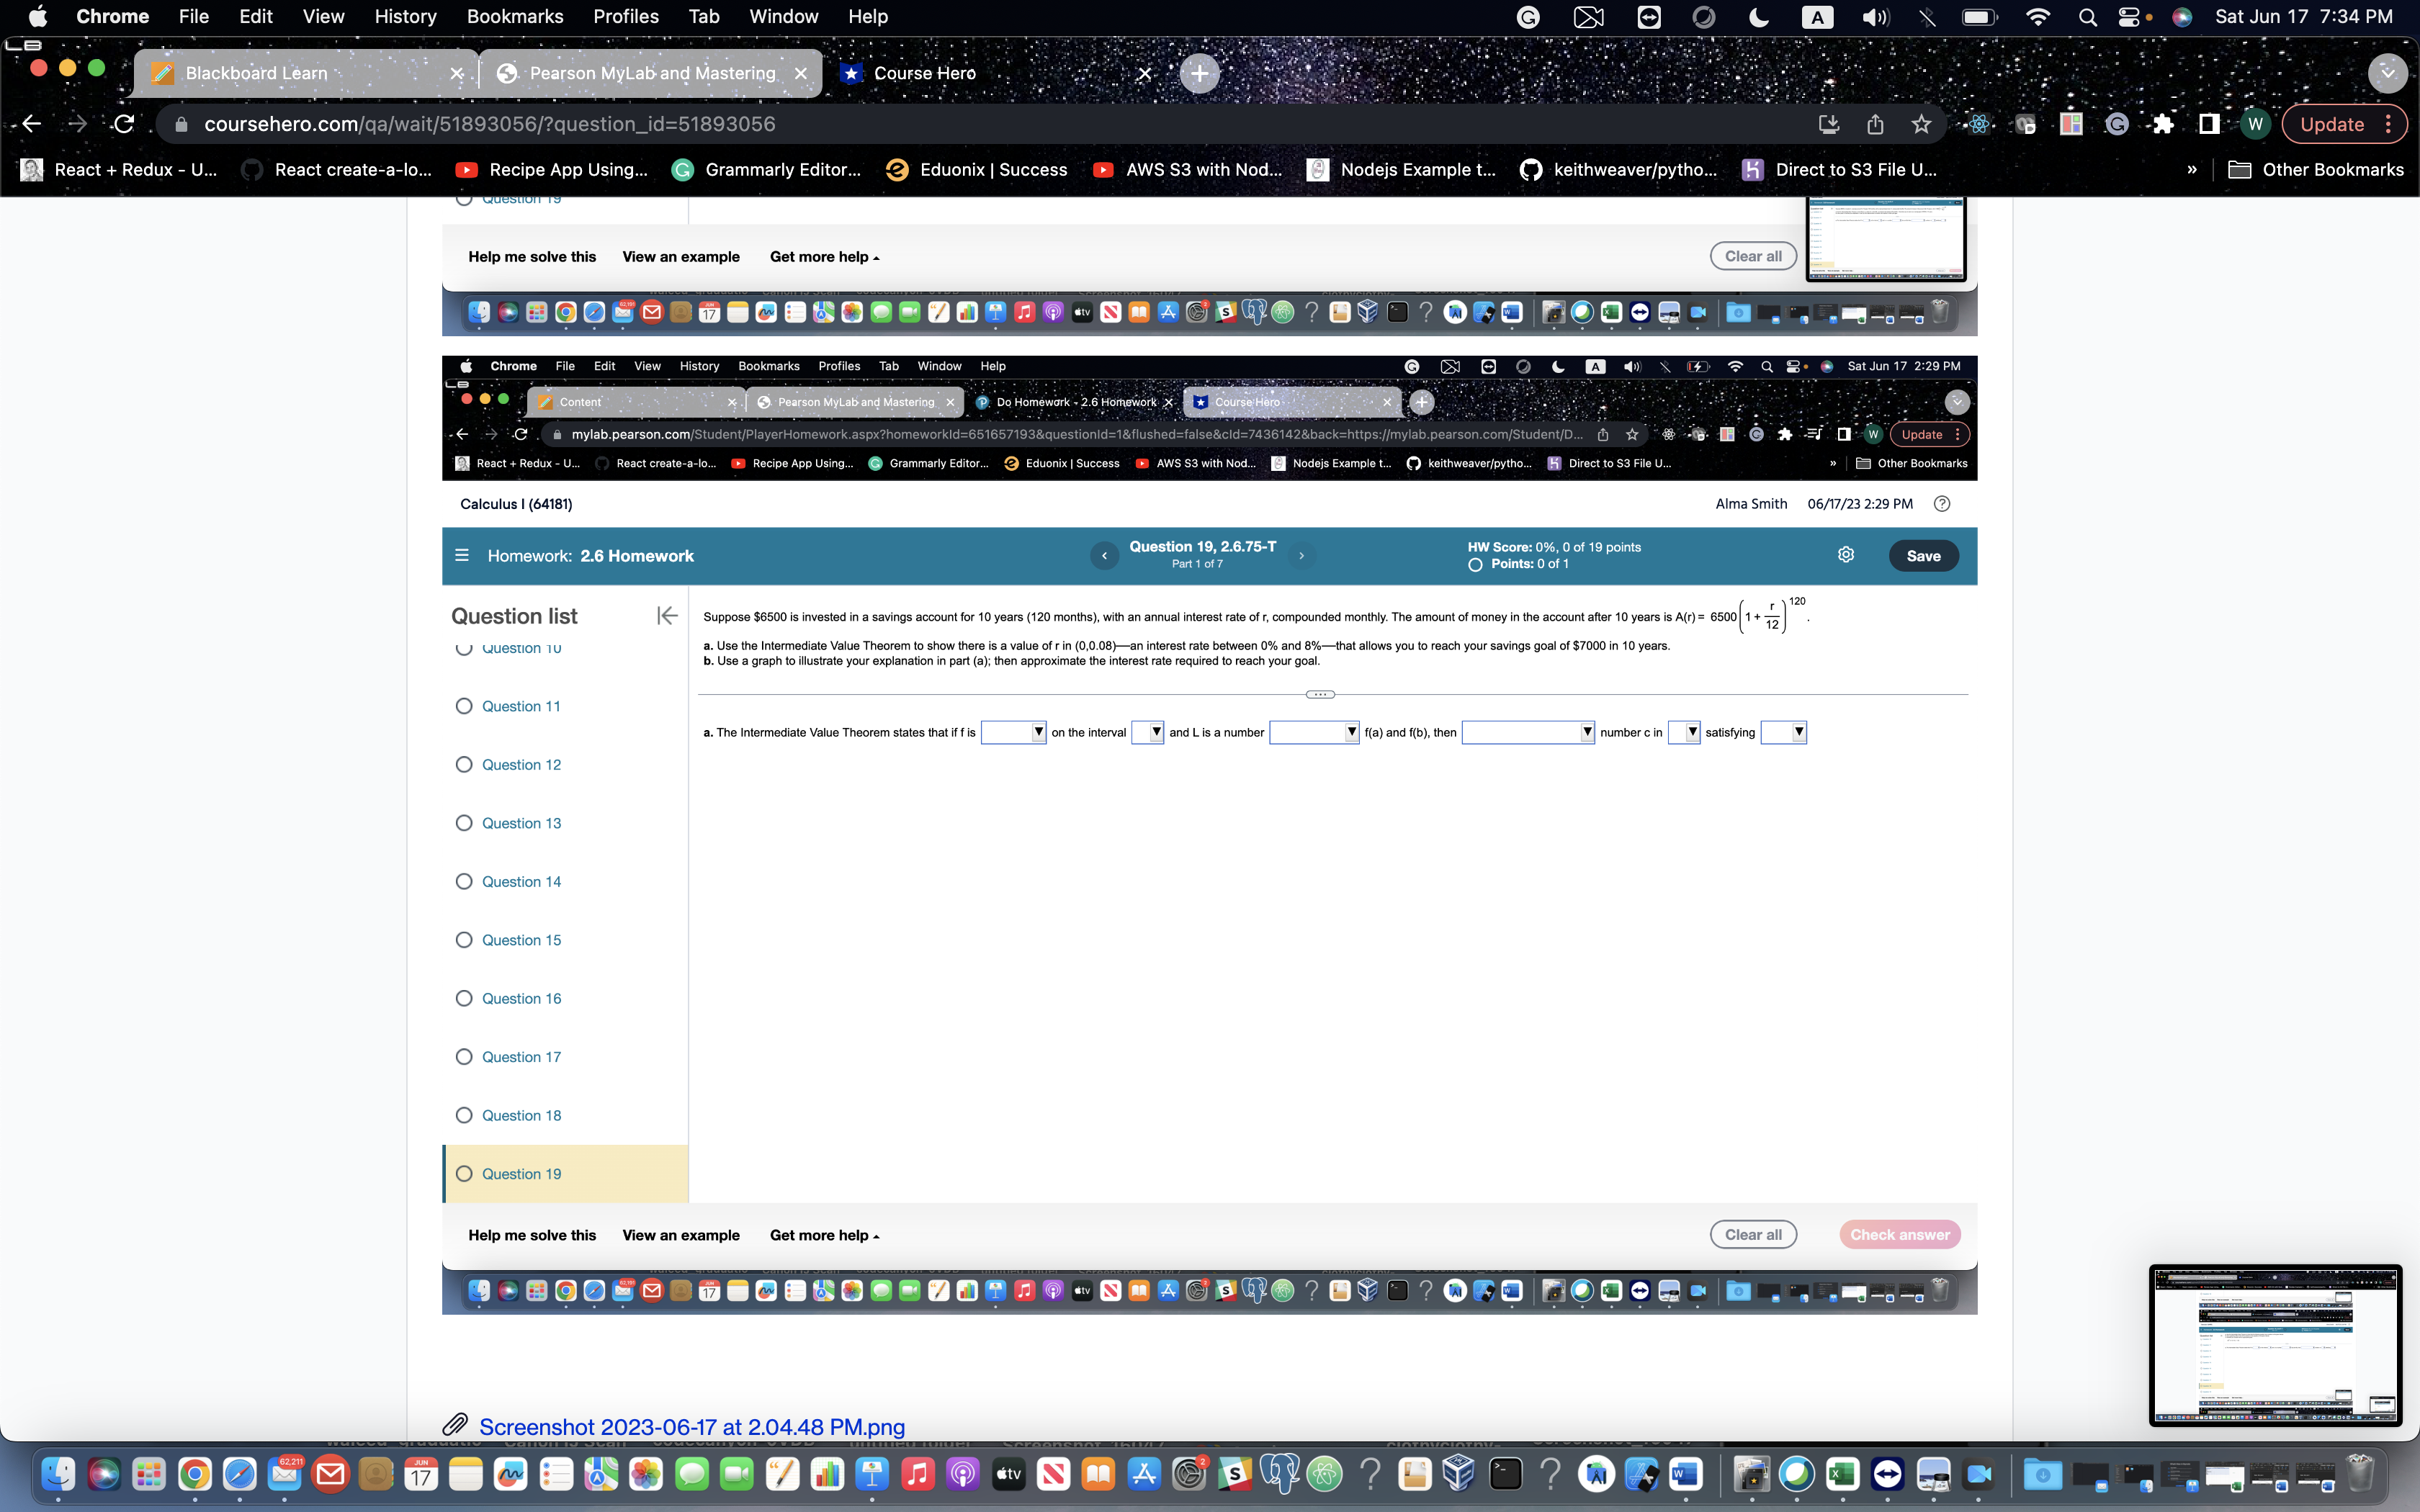Open the interval answer dropdown

pyautogui.click(x=1146, y=732)
